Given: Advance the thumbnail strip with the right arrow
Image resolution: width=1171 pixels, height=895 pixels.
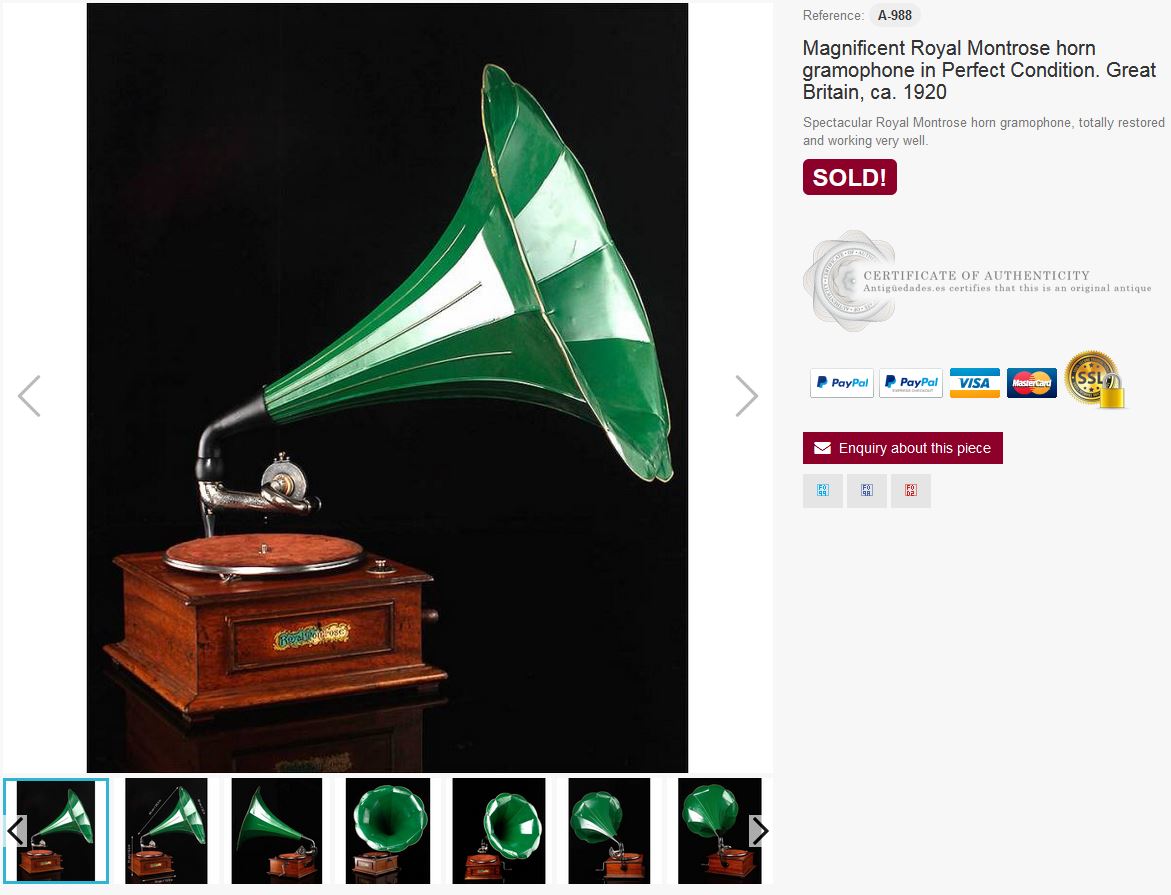Looking at the screenshot, I should [759, 831].
